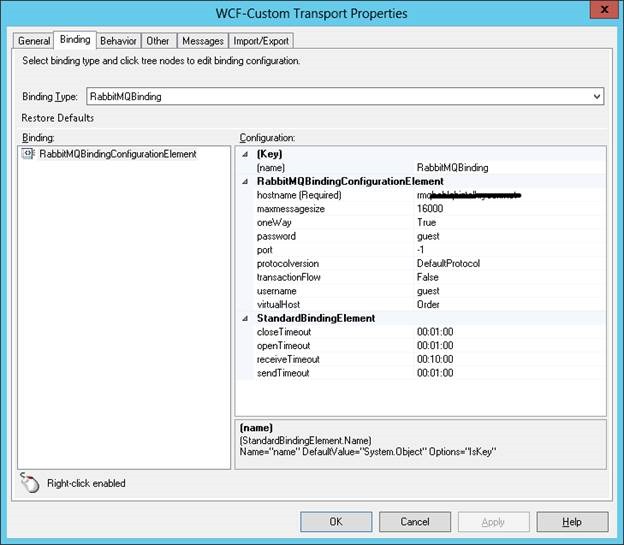Select the Binding tab
Viewport: 624px width, 545px height.
[x=75, y=39]
